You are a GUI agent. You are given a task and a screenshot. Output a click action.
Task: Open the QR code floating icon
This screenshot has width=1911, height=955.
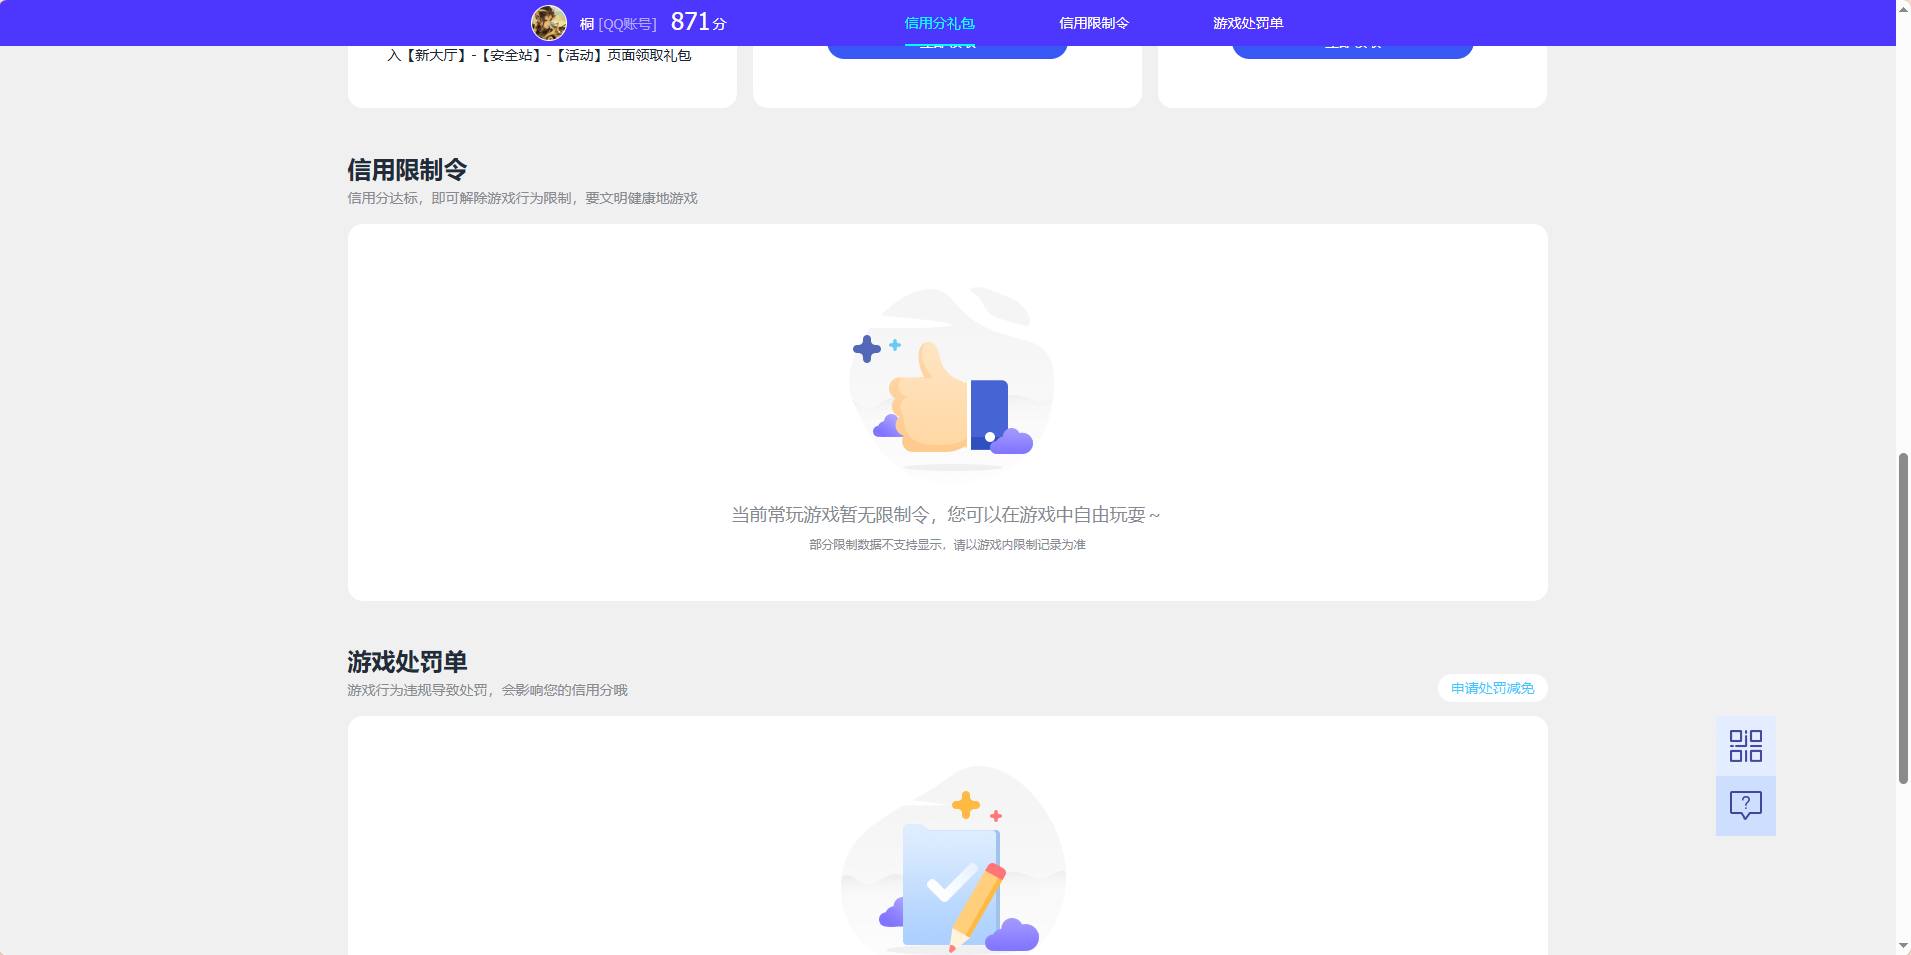[x=1746, y=746]
